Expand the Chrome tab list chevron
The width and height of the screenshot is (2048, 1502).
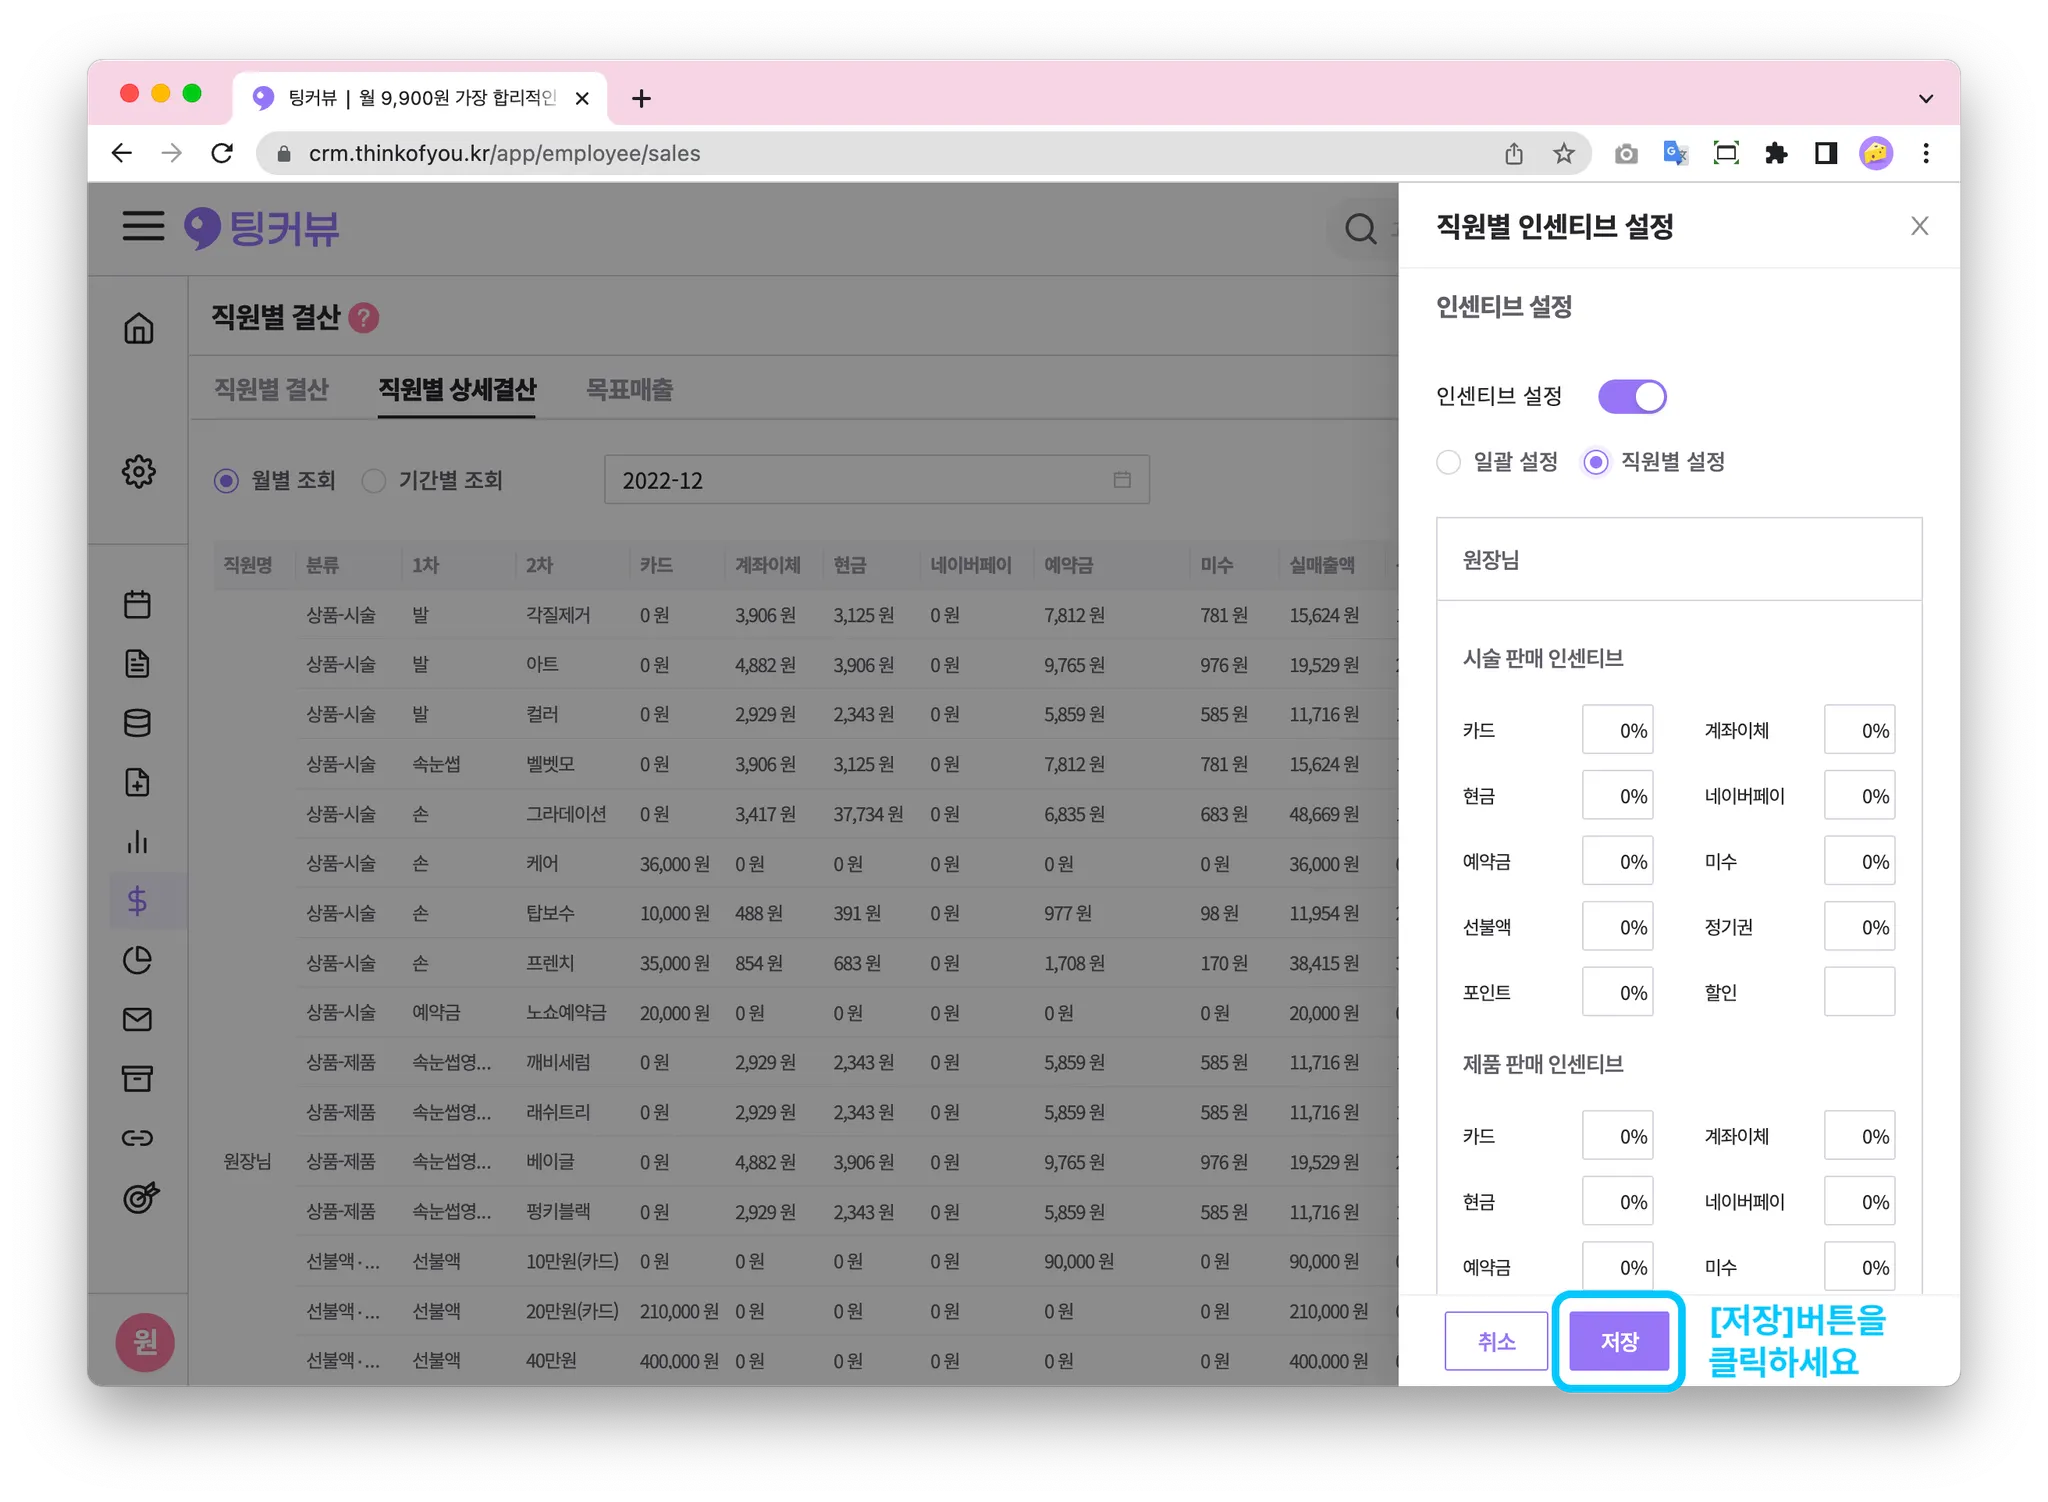[x=1925, y=98]
